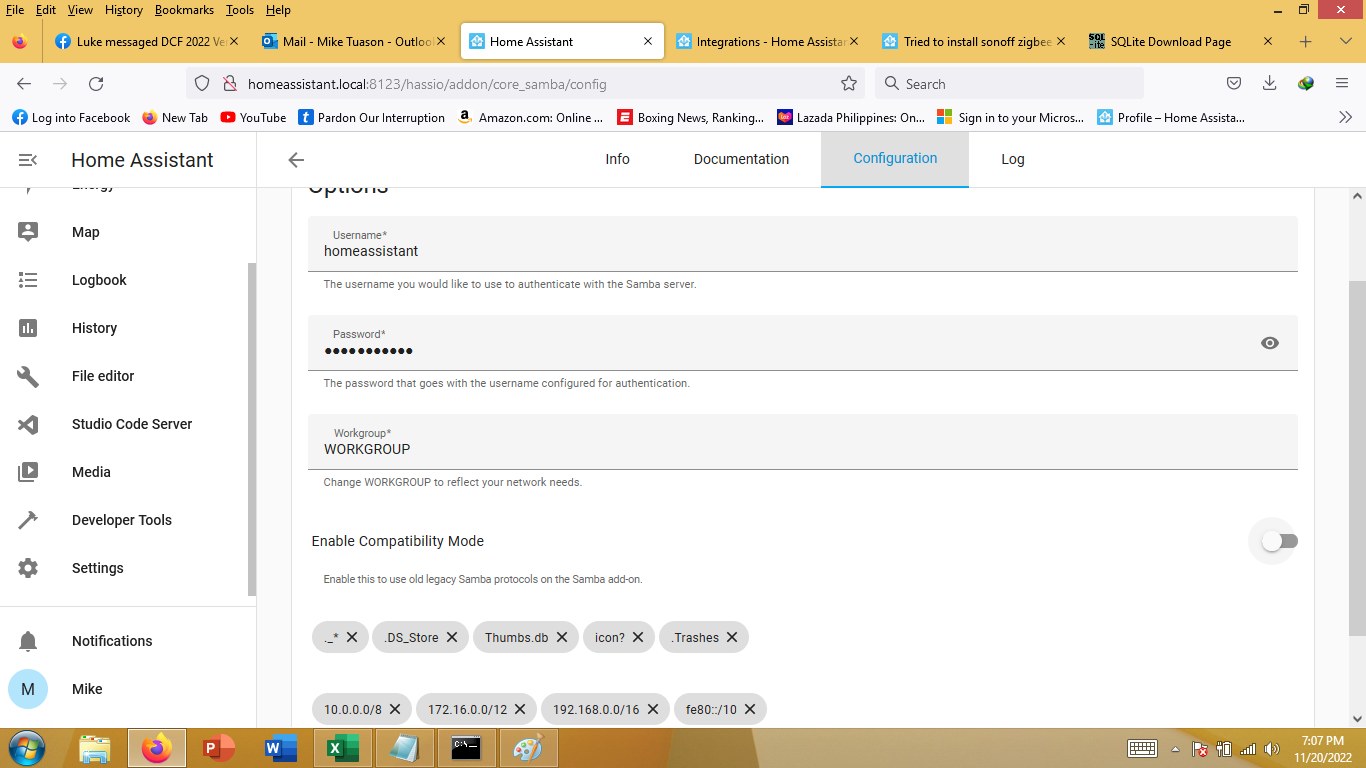Toggle Enable Compatibility Mode switch
Viewport: 1366px width, 768px height.
pos(1279,541)
